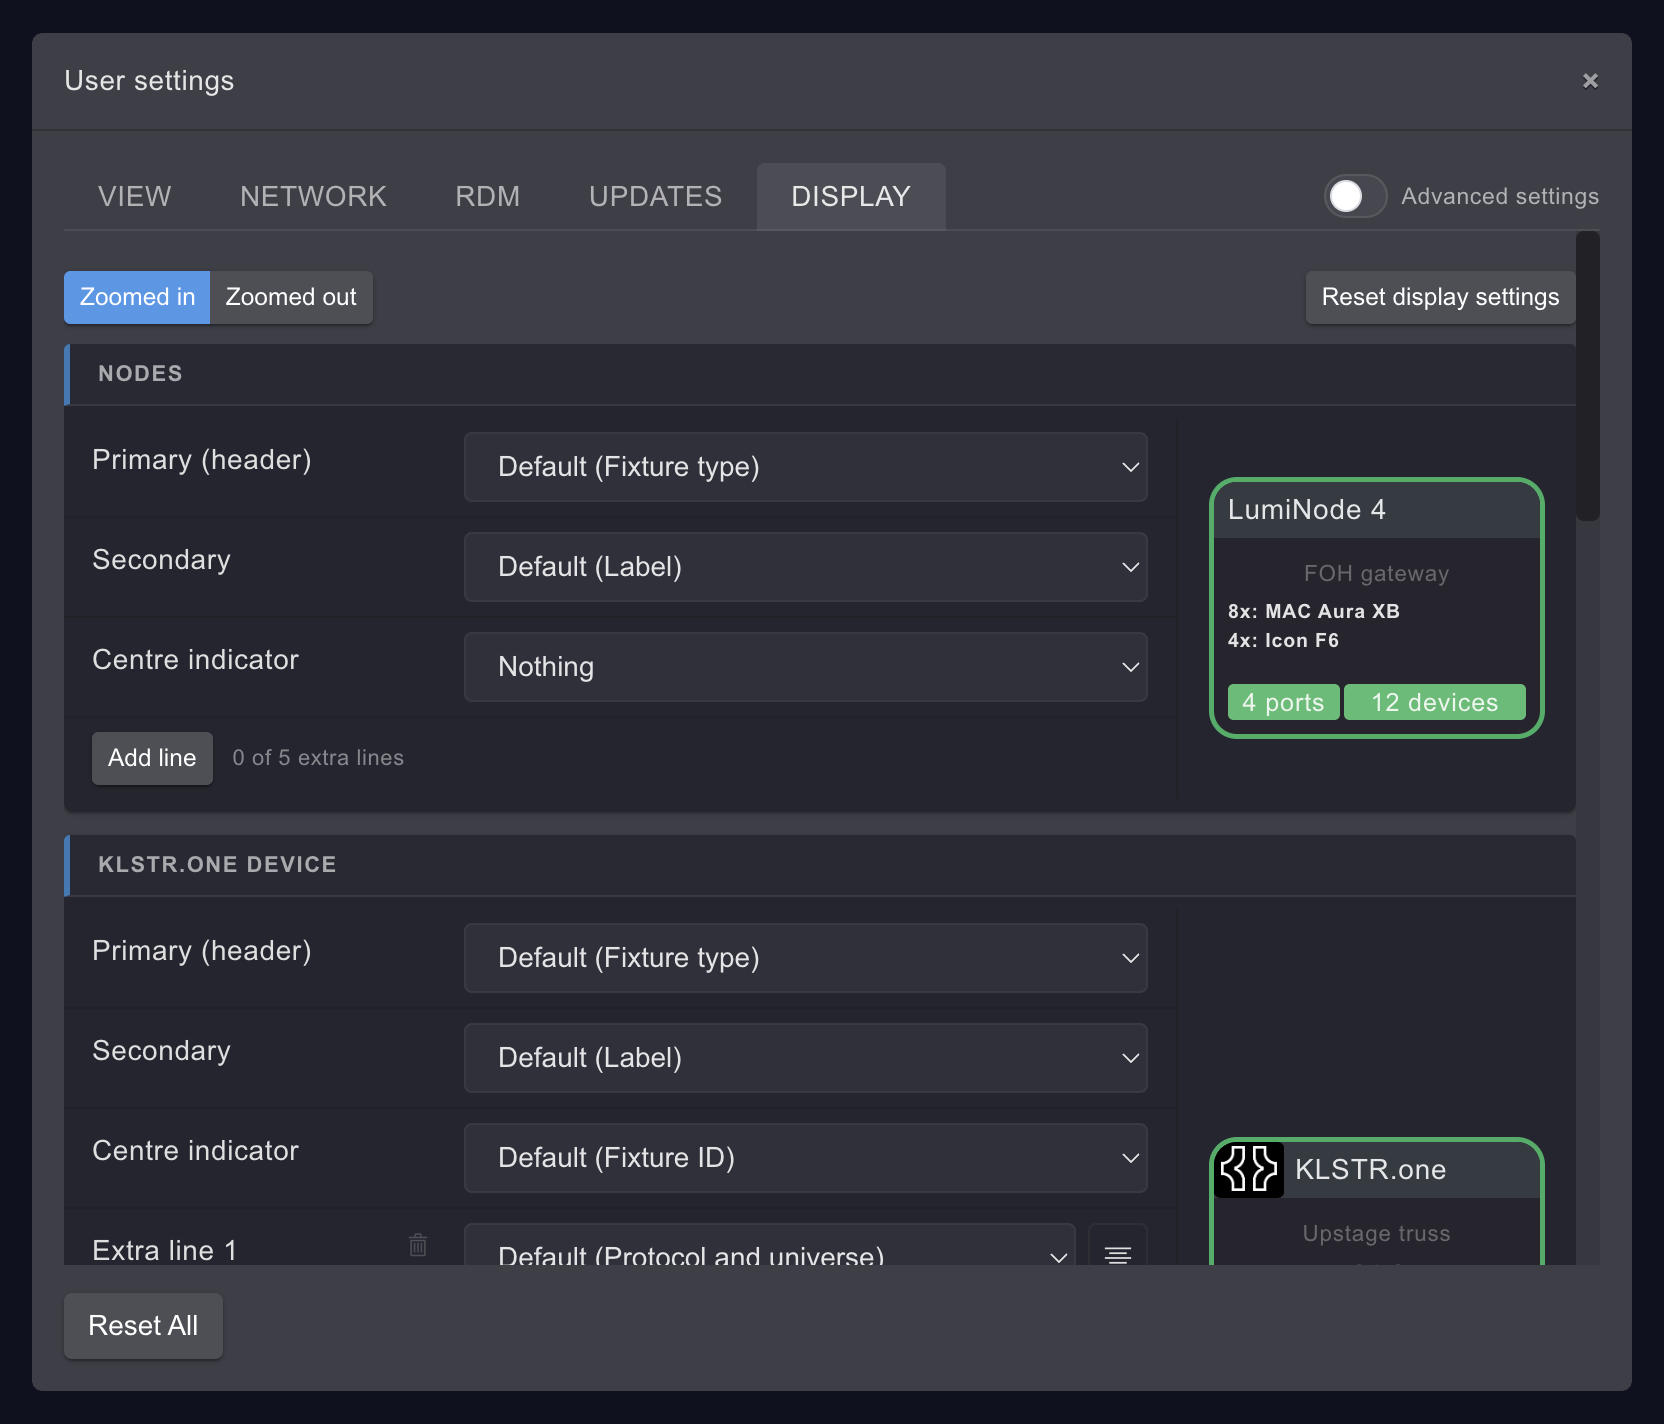Open KLSTR.one Secondary Default (Label) dropdown
This screenshot has width=1664, height=1424.
805,1058
